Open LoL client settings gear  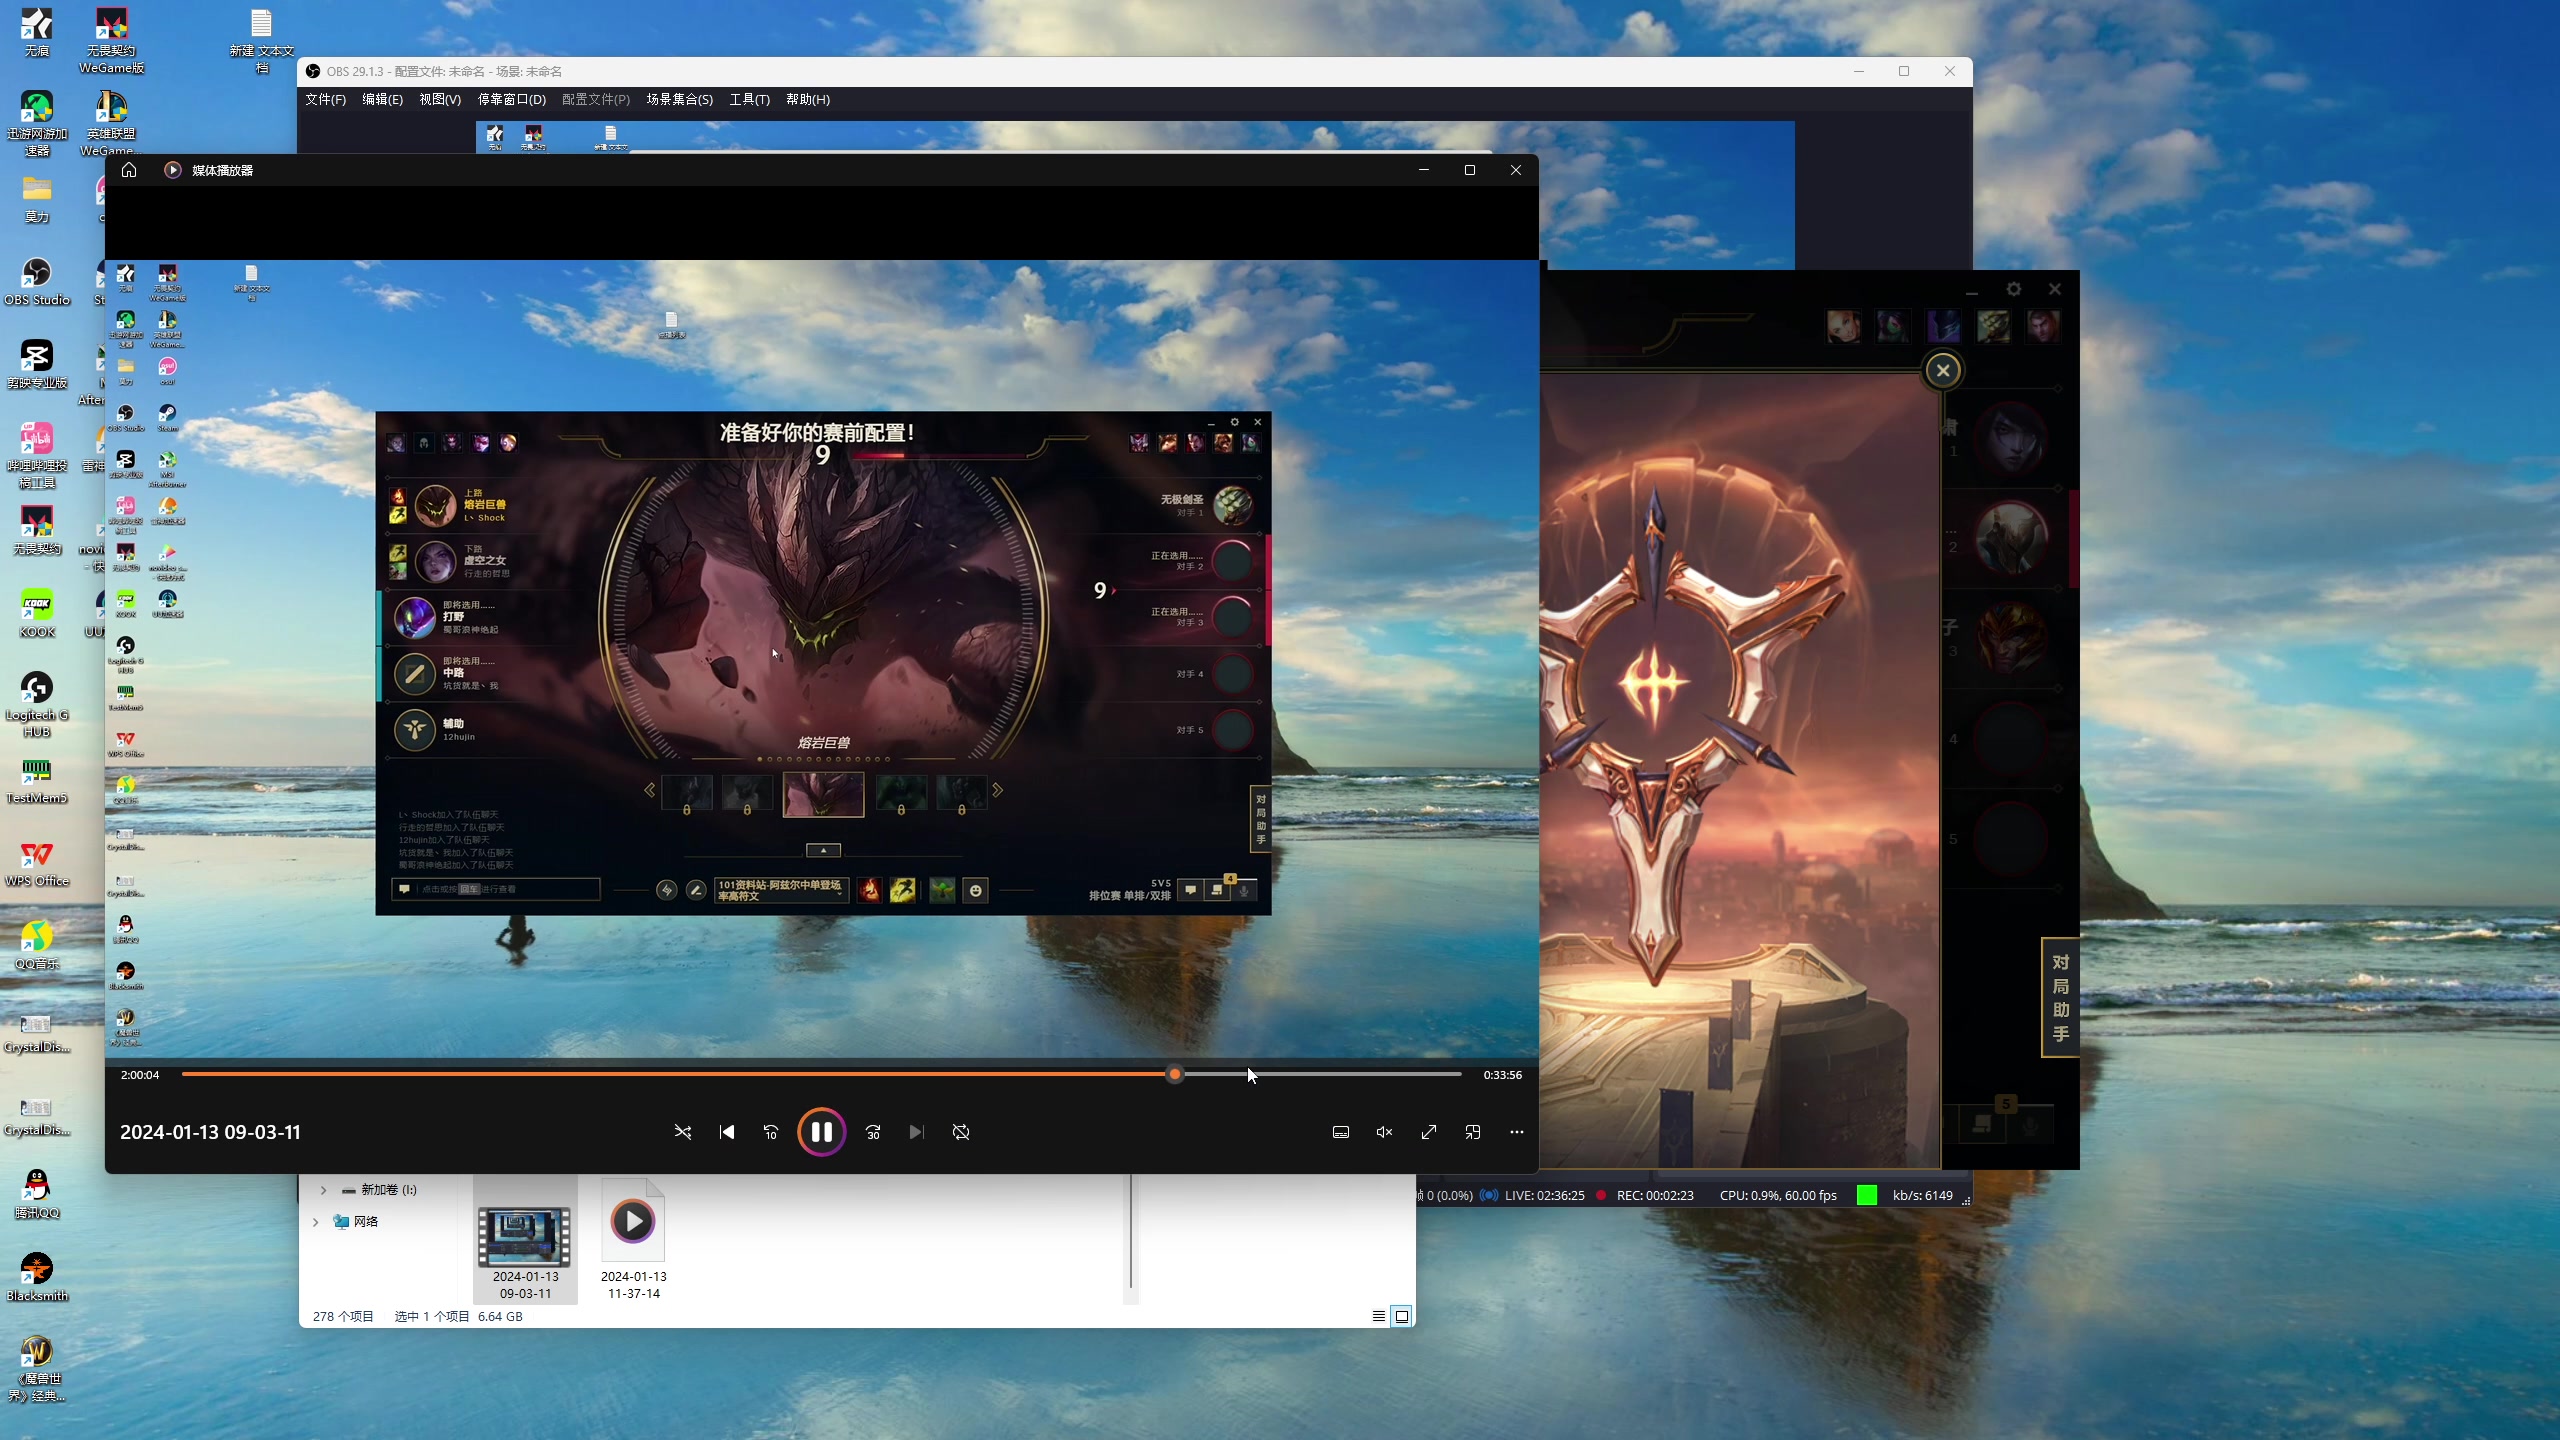tap(2014, 289)
